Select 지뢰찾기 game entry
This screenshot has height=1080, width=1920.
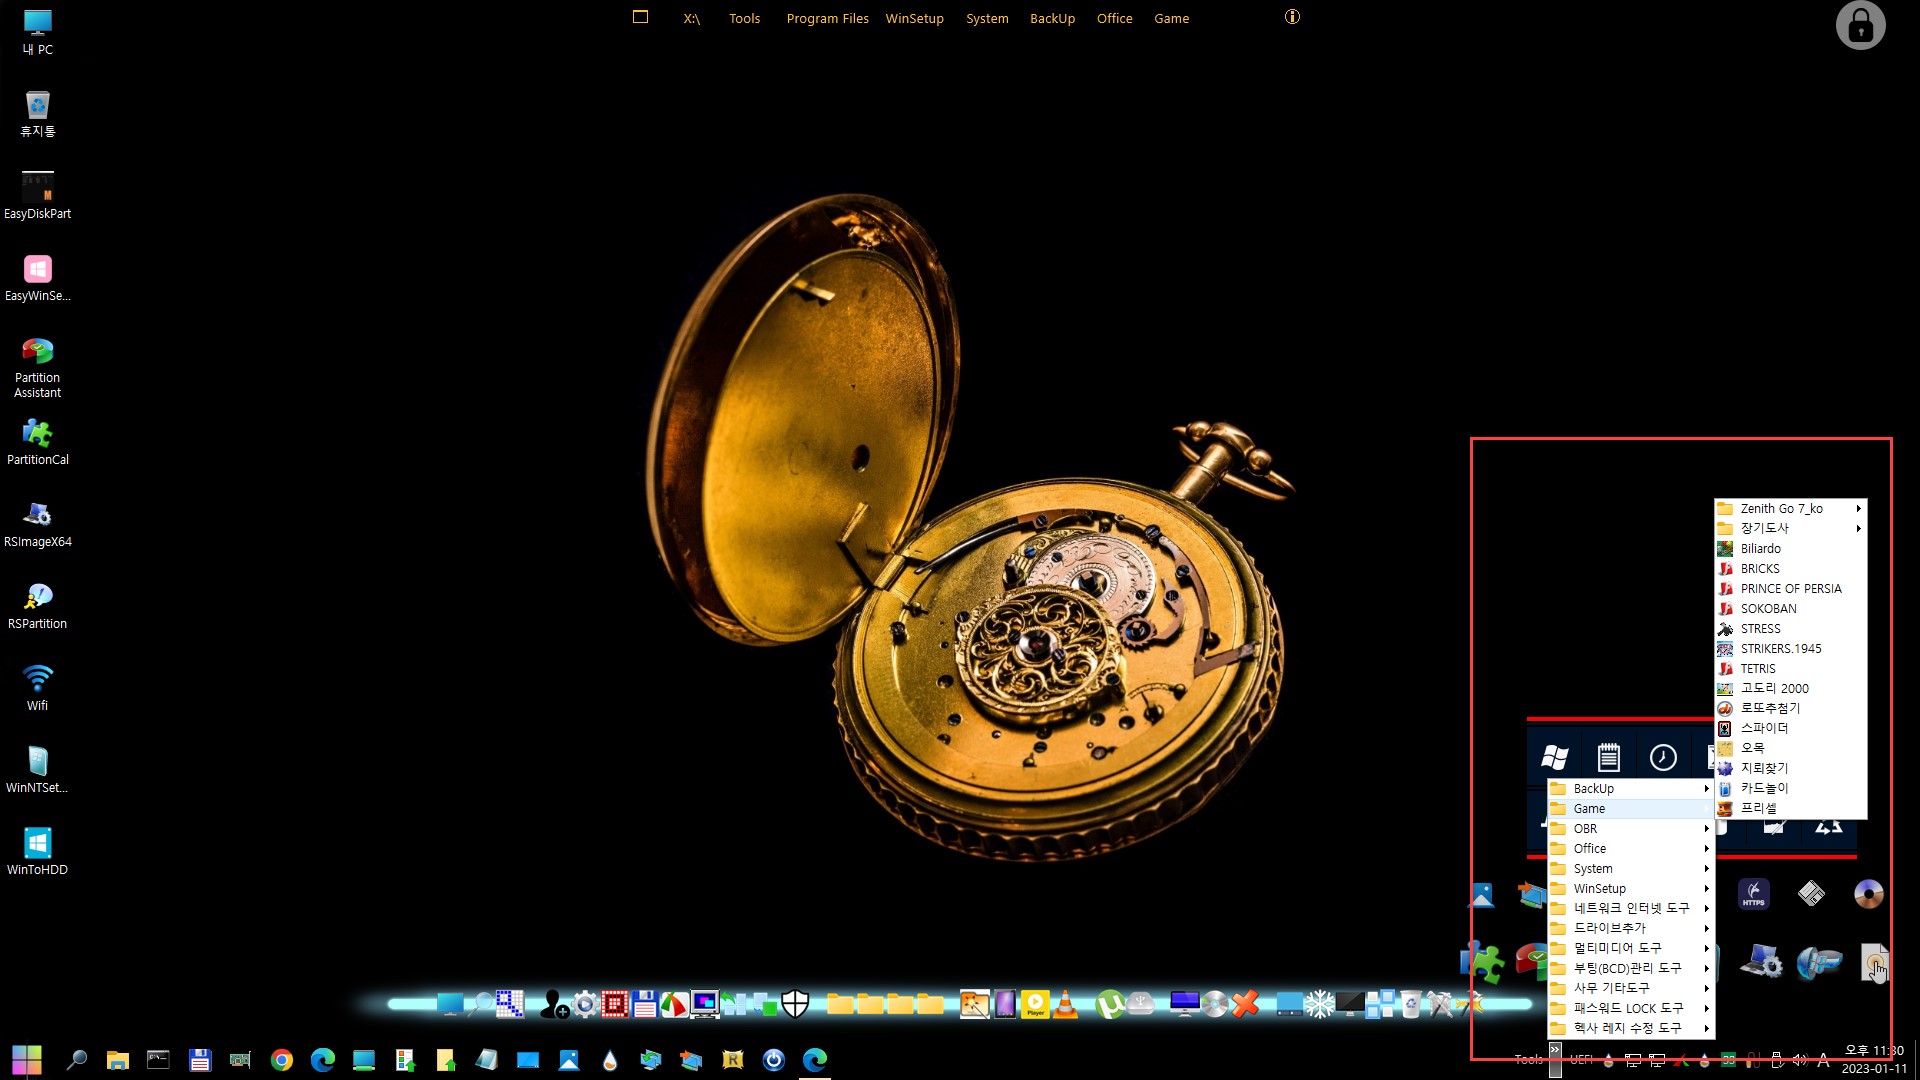pyautogui.click(x=1790, y=768)
